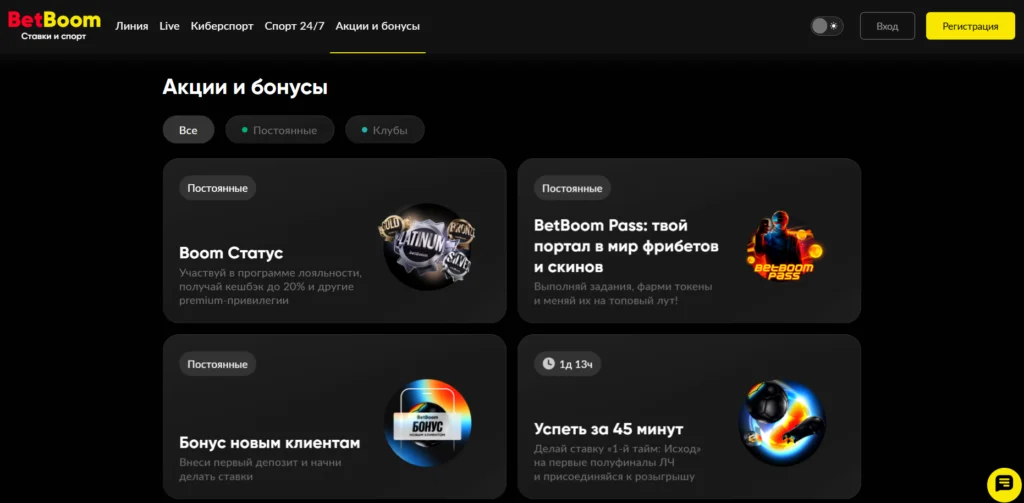The width and height of the screenshot is (1024, 503).
Task: Open the Линия menu item
Action: (132, 26)
